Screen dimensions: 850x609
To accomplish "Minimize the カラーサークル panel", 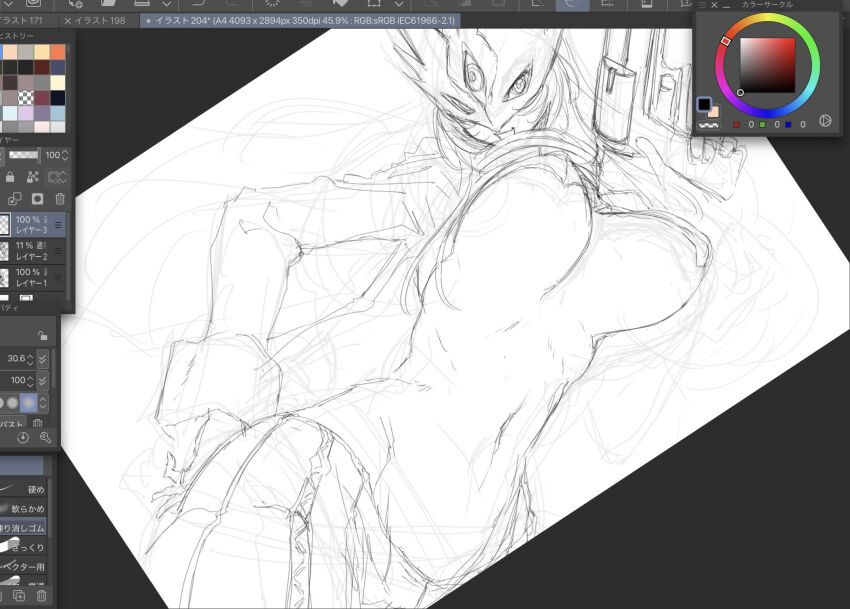I will 726,5.
